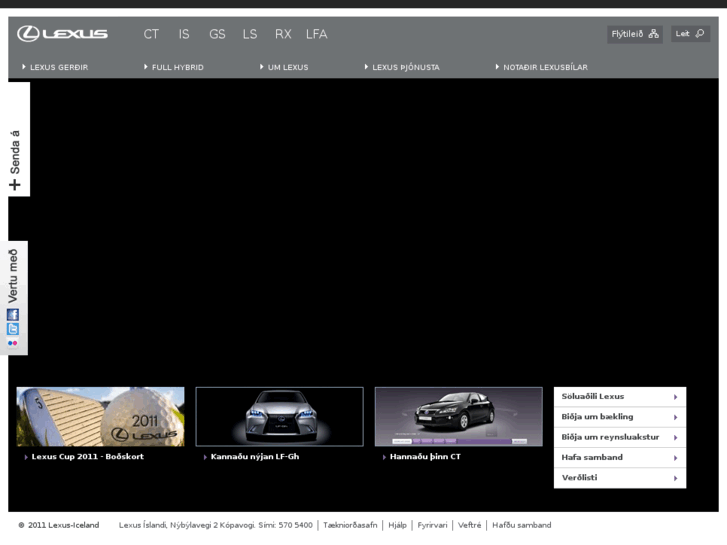Click the 2011 Lexus-Iceland copyright text
The width and height of the screenshot is (727, 545).
(59, 525)
